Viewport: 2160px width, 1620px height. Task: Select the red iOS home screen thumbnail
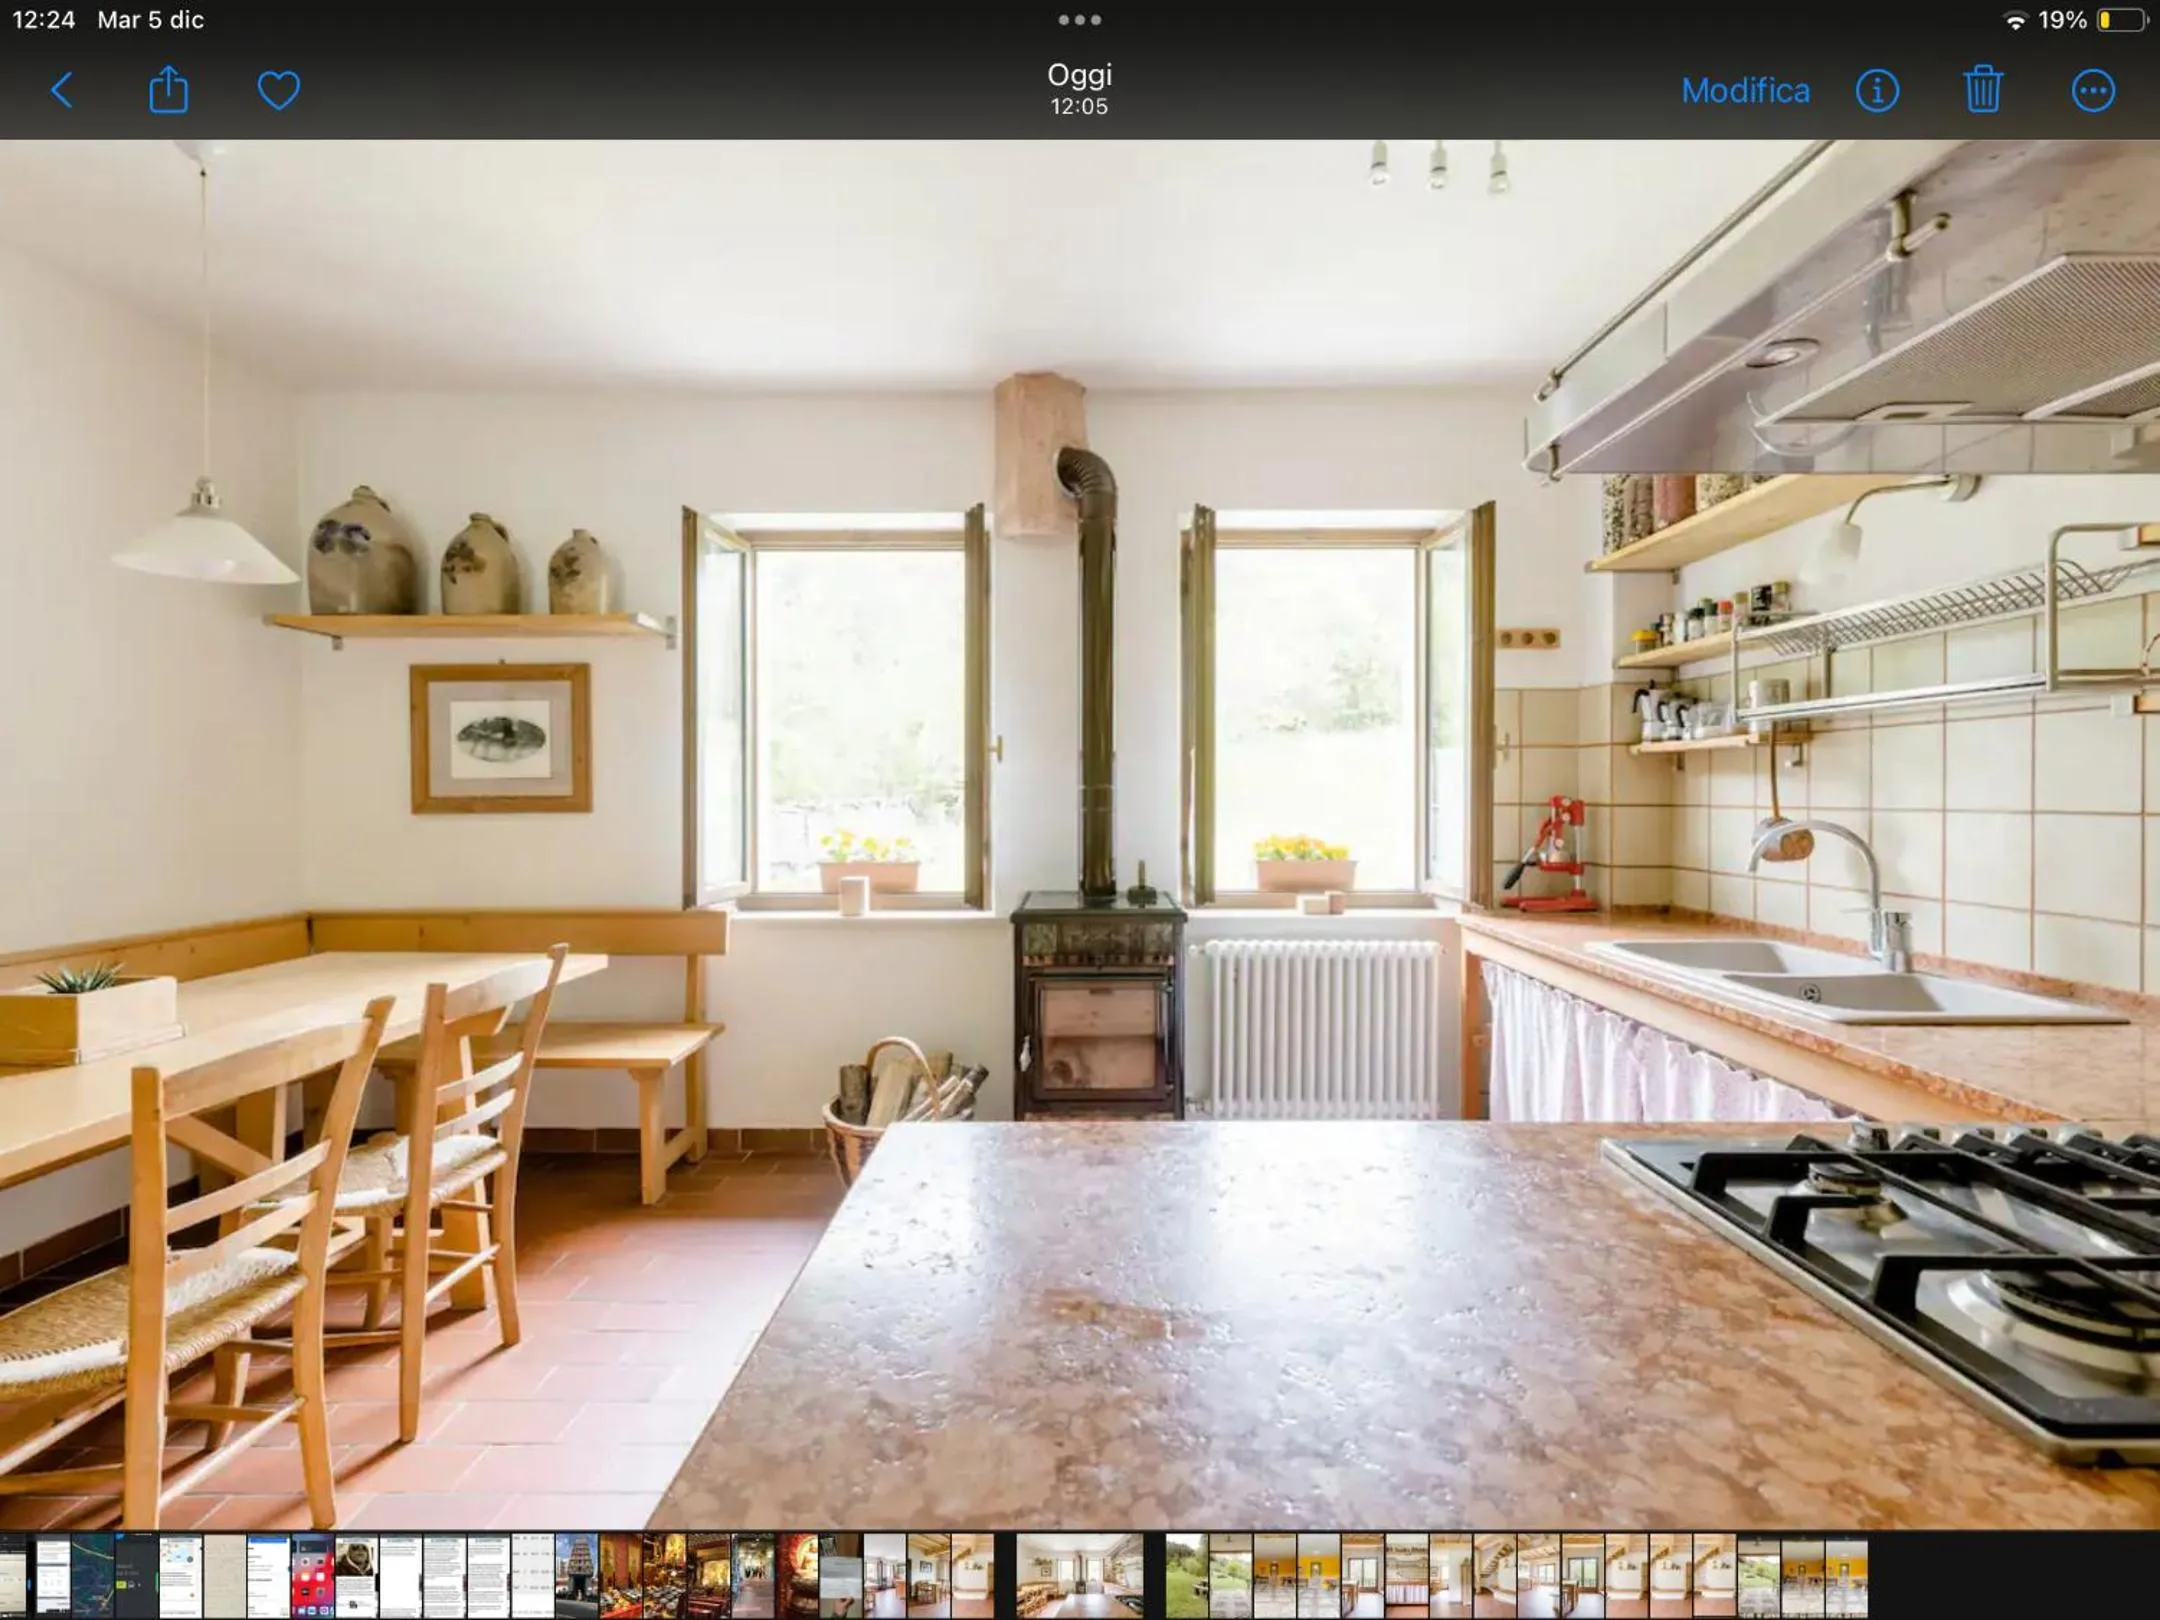[313, 1576]
